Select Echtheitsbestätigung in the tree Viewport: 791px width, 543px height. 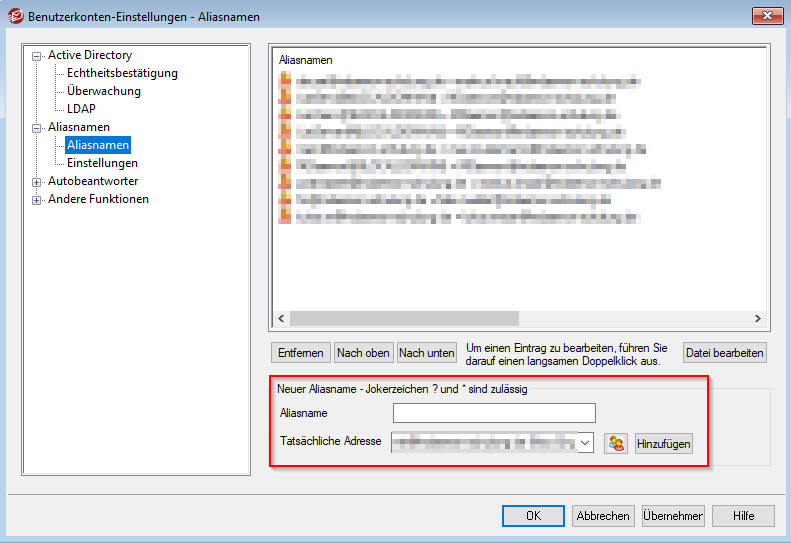coord(122,73)
